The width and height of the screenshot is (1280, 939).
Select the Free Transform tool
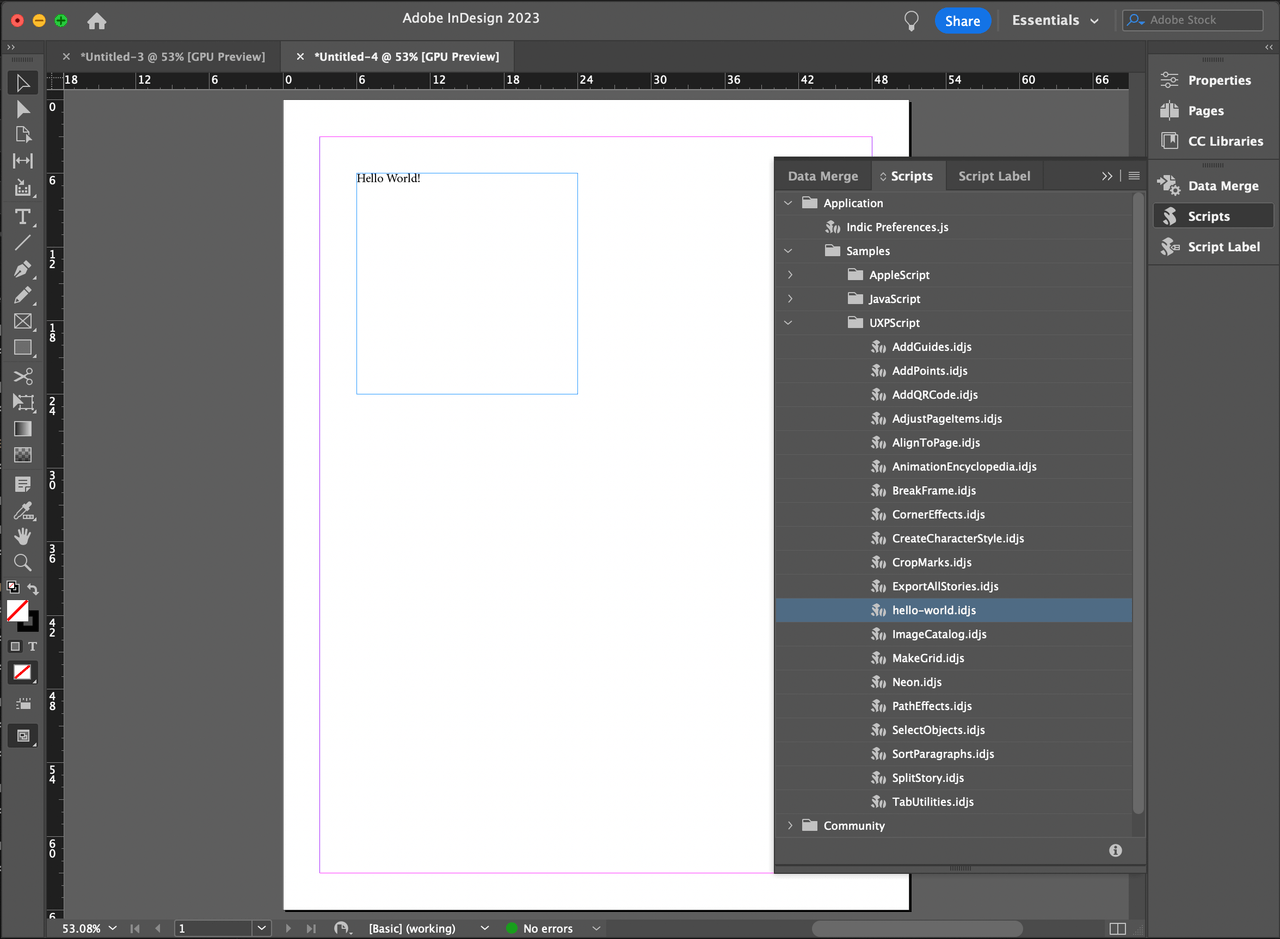point(23,402)
